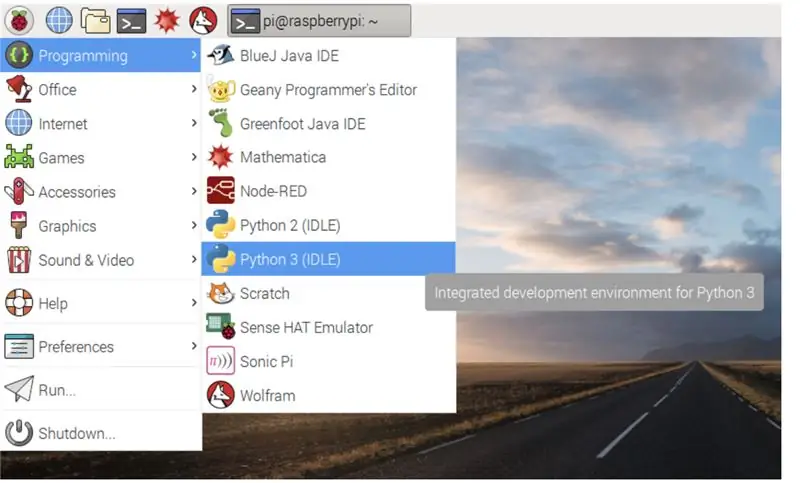
Task: Open the web browser globe in taskbar
Action: [59, 21]
